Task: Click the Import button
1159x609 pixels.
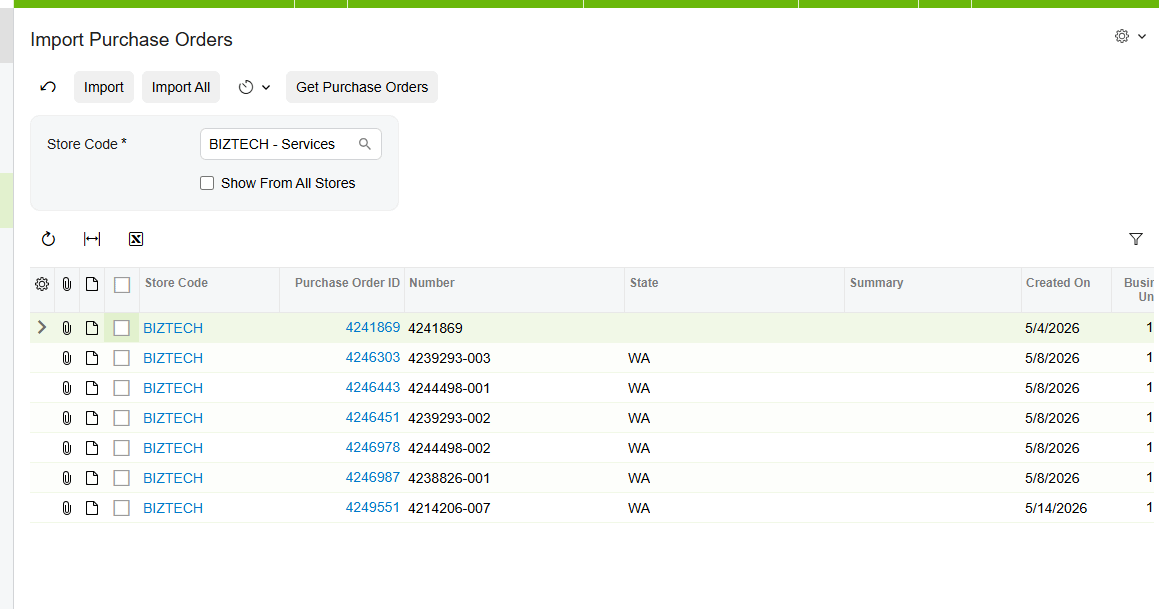Action: (103, 87)
